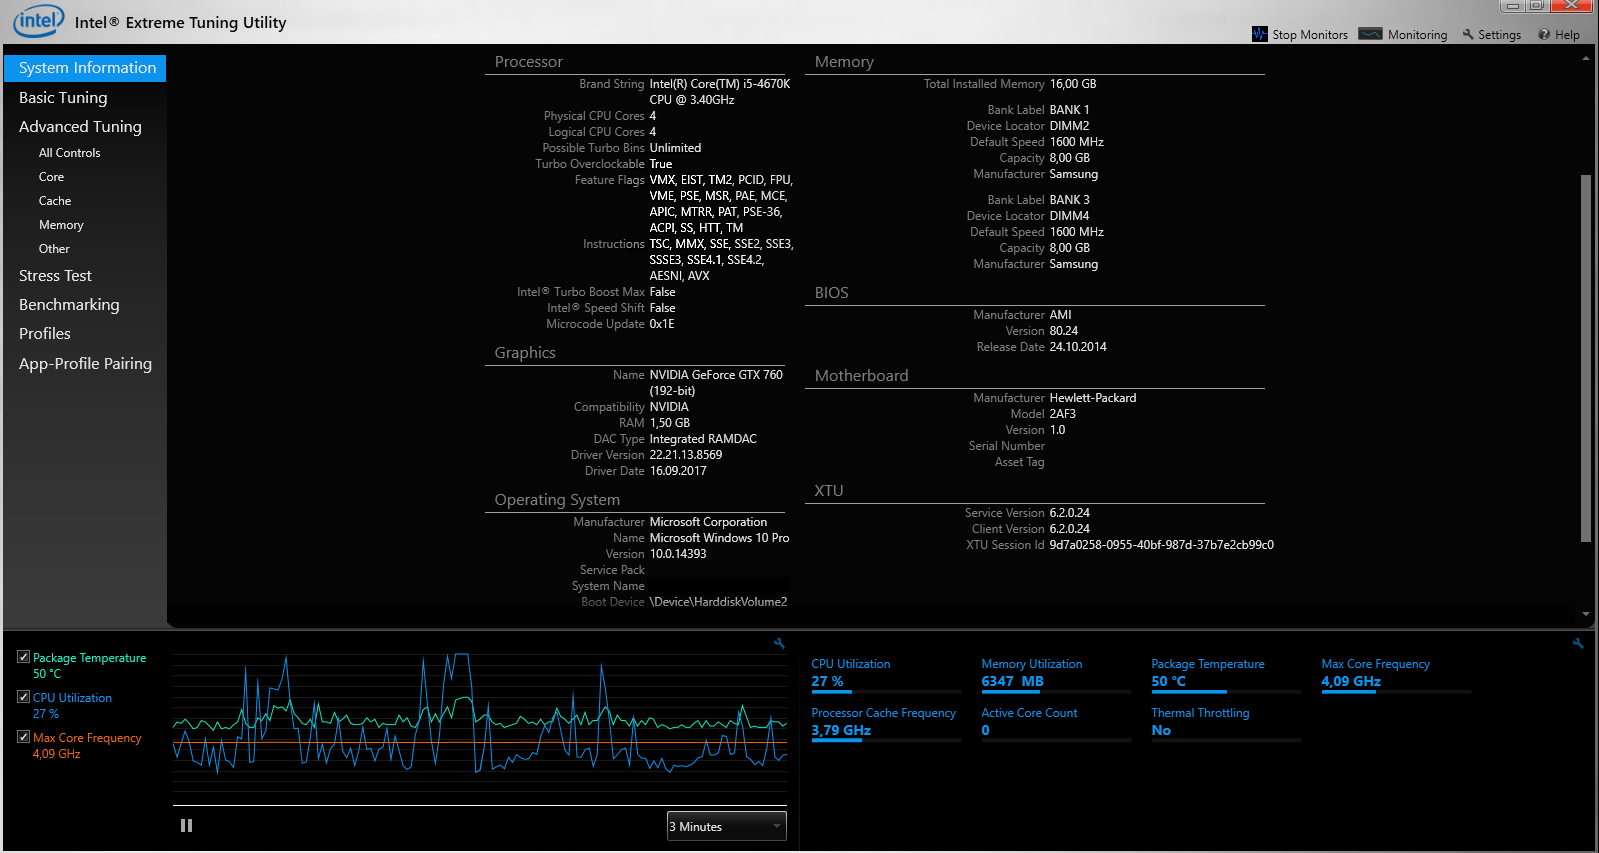Click the XTU Session Id value
Screen dimensions: 1599x853
click(x=1161, y=545)
